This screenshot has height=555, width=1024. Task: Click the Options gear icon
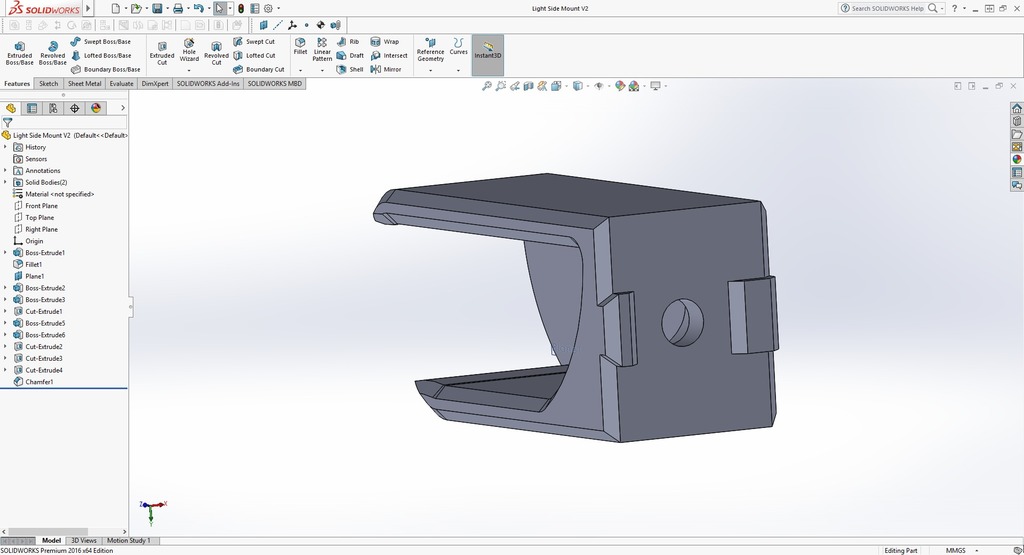point(268,8)
